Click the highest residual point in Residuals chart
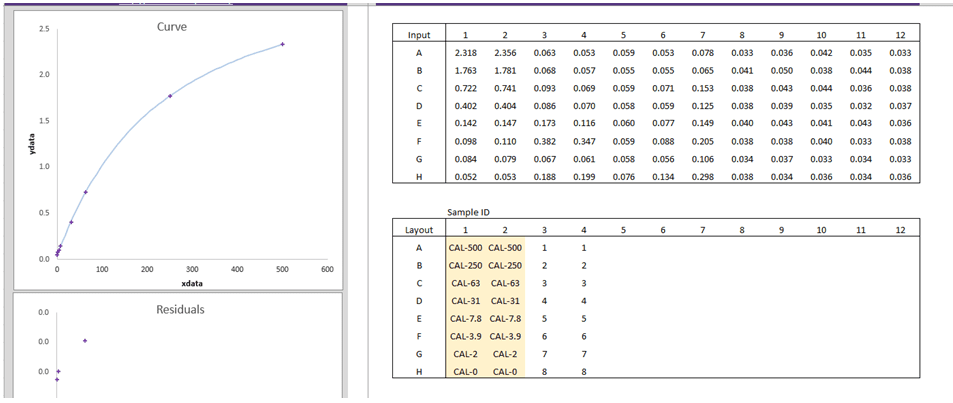 [84, 340]
